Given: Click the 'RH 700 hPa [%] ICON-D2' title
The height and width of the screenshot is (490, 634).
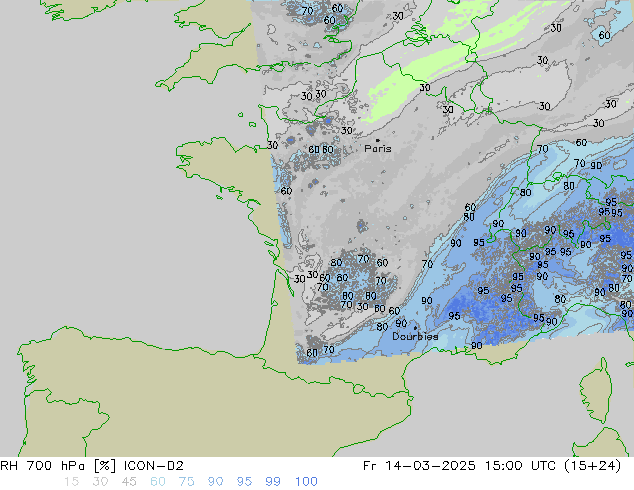Looking at the screenshot, I should 92,466.
